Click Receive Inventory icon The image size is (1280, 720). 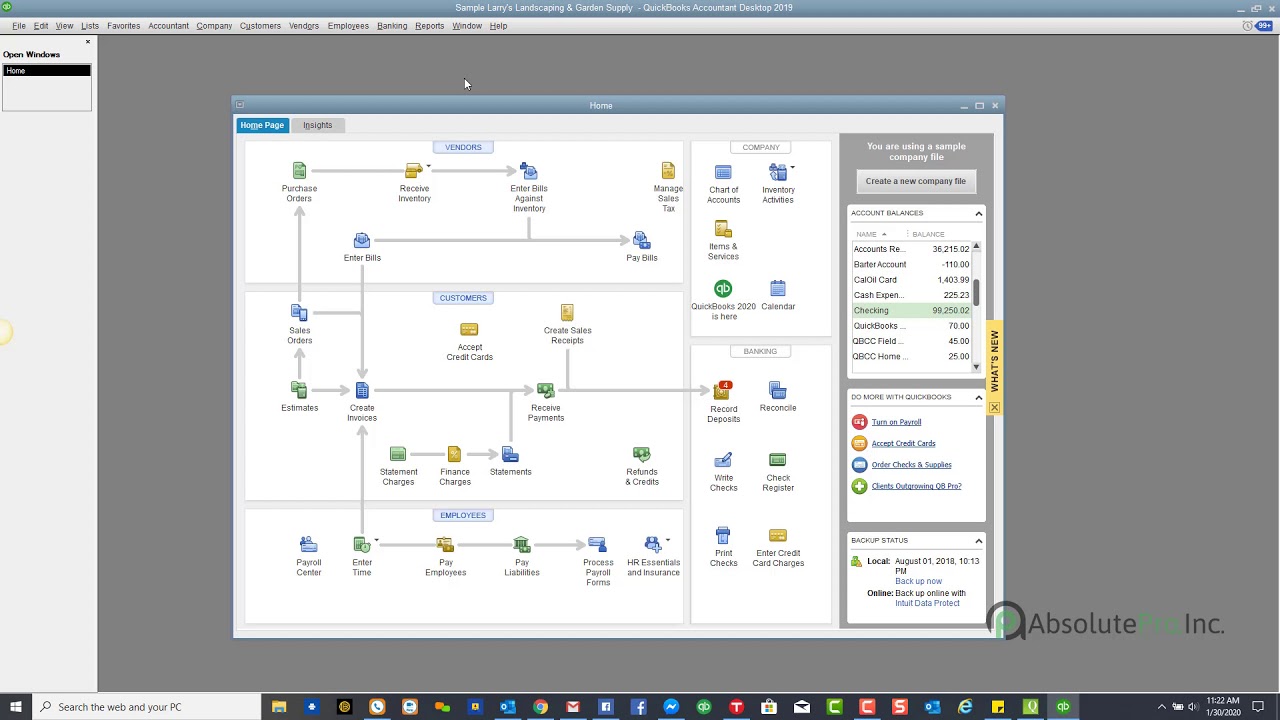pyautogui.click(x=413, y=171)
